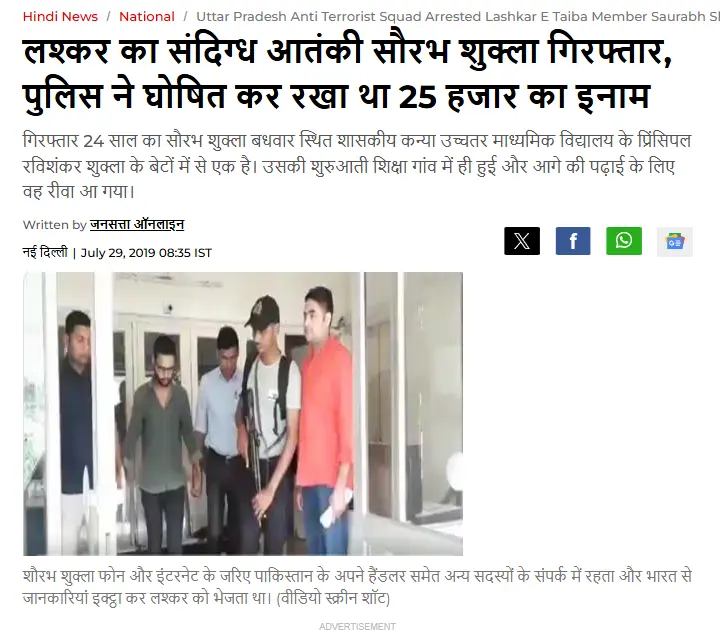Share article via WhatsApp
This screenshot has width=720, height=630.
point(624,241)
